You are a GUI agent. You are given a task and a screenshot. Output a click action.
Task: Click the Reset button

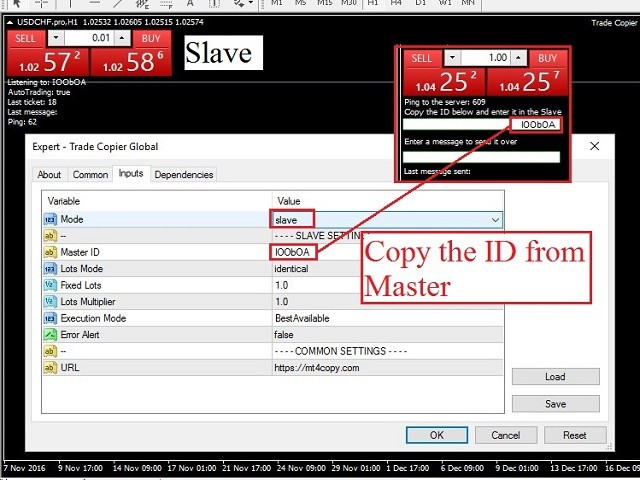[575, 435]
